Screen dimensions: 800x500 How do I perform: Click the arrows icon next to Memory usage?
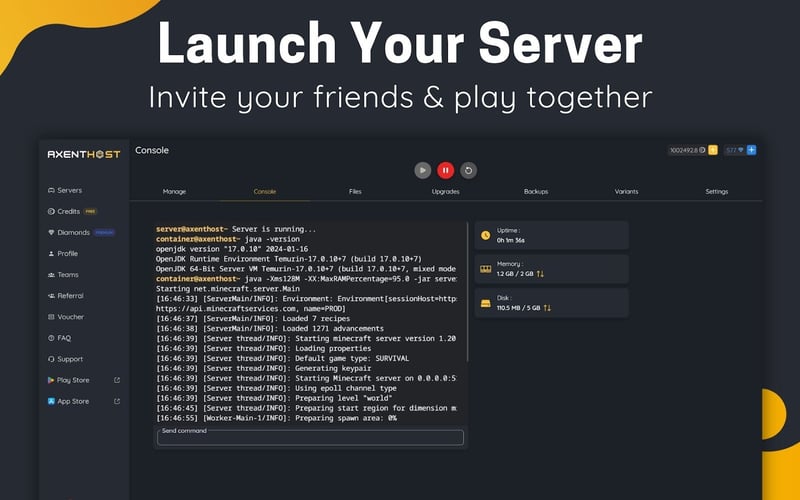[x=540, y=274]
